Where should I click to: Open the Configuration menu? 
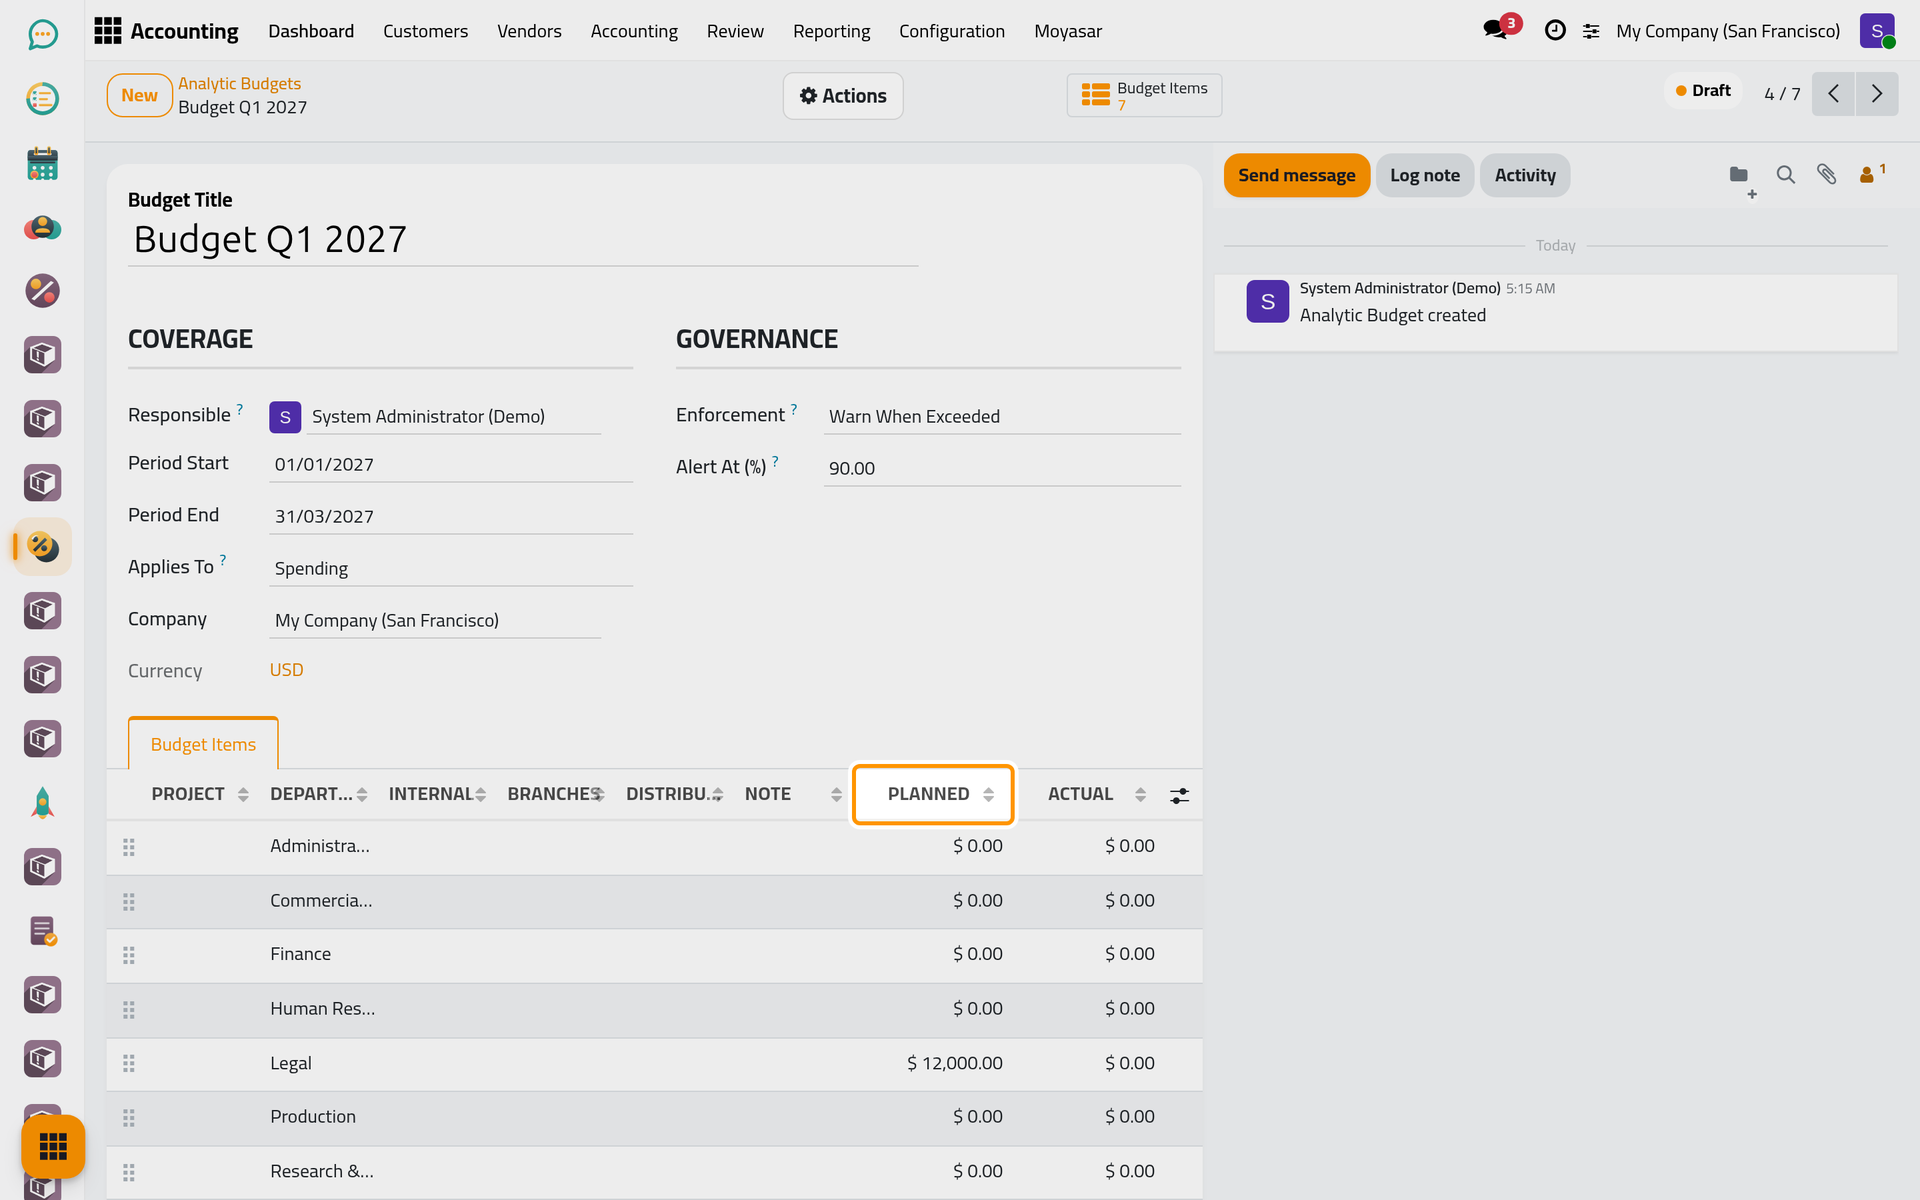point(952,31)
